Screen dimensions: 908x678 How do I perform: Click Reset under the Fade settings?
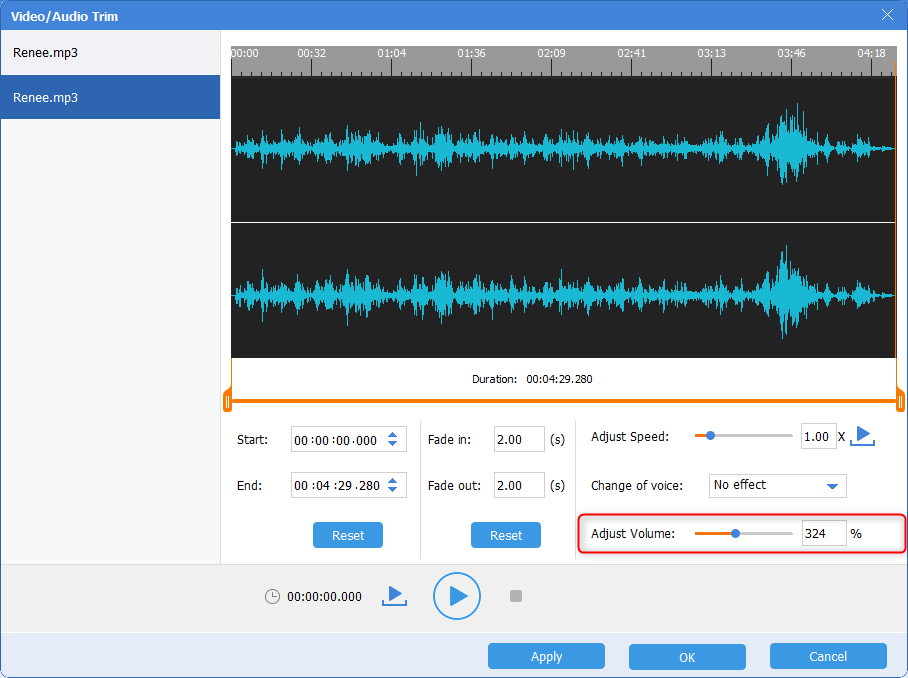tap(506, 535)
